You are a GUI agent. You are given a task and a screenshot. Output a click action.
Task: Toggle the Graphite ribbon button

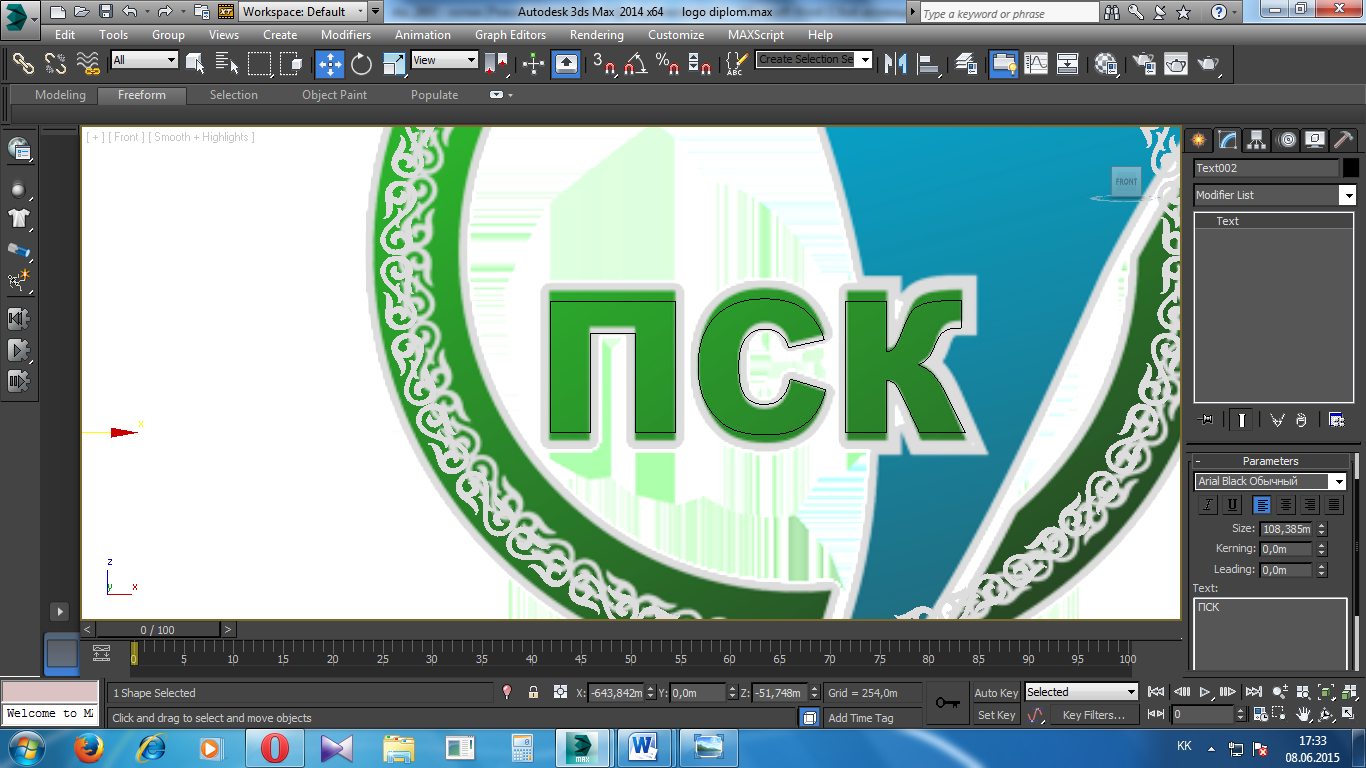[x=1004, y=64]
